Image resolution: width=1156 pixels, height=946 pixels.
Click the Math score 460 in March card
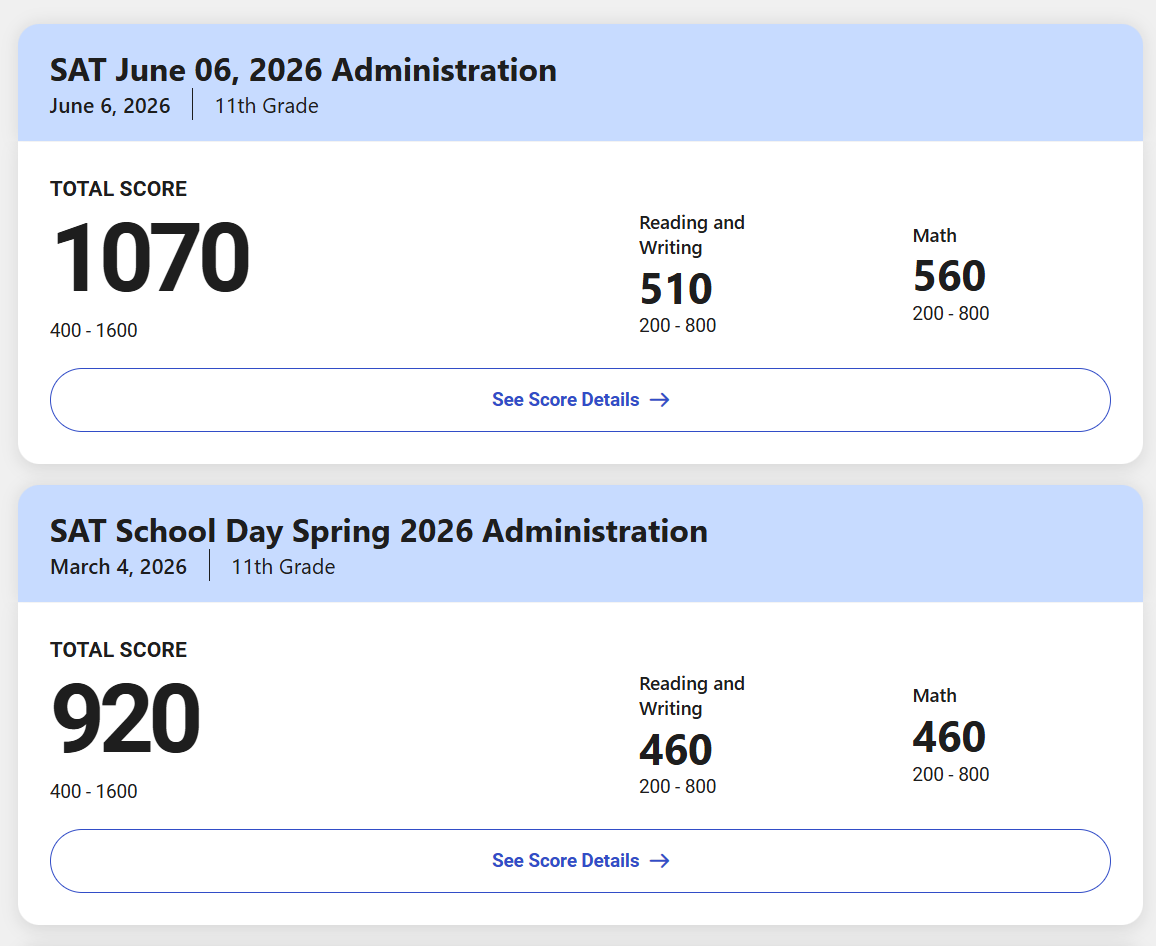(x=950, y=737)
